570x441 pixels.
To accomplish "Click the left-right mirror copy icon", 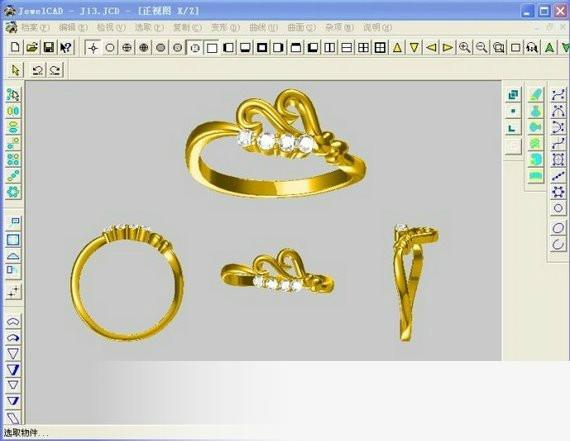I will (x=13, y=111).
